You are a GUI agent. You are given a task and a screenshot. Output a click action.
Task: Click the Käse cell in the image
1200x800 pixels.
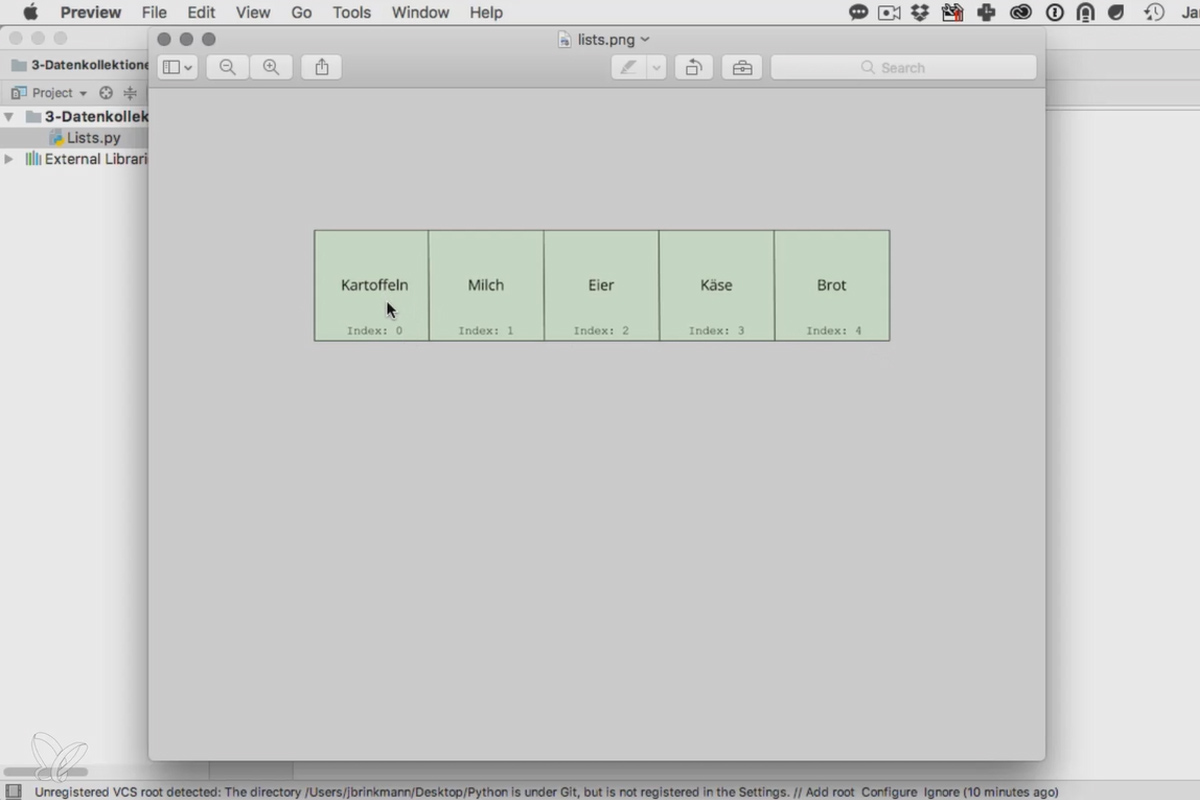click(x=716, y=286)
